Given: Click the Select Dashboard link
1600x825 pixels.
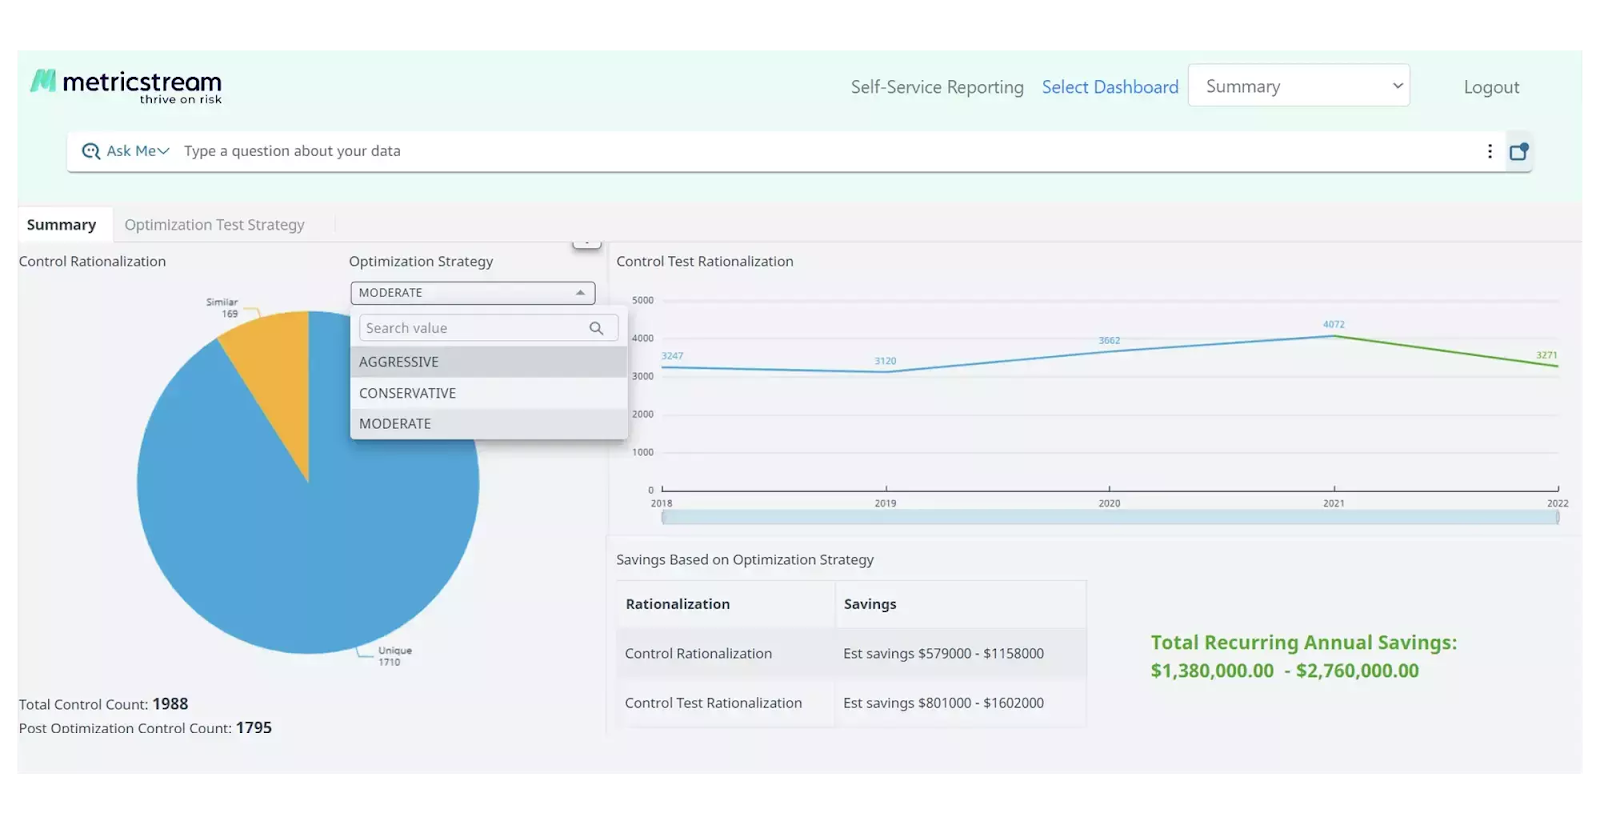Looking at the screenshot, I should (1110, 87).
